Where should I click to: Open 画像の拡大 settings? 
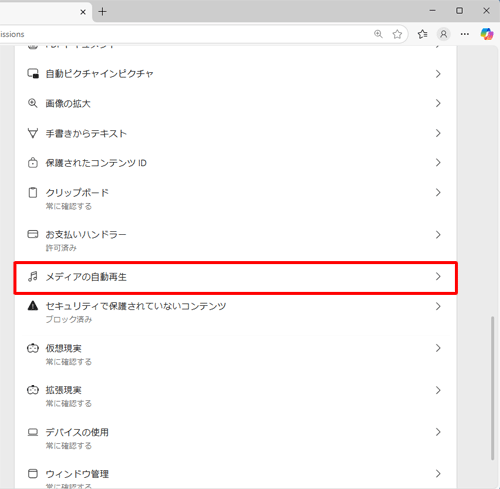click(235, 103)
